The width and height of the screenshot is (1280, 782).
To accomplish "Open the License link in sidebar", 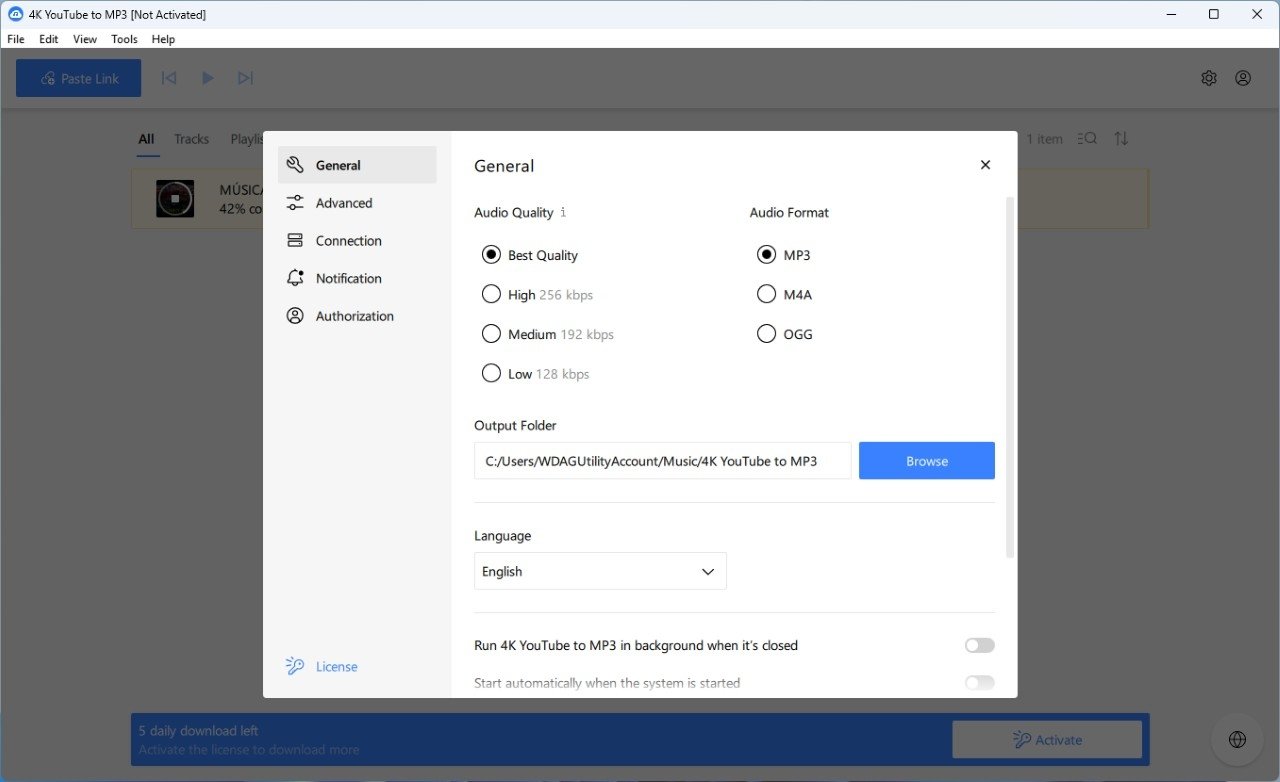I will [x=336, y=667].
